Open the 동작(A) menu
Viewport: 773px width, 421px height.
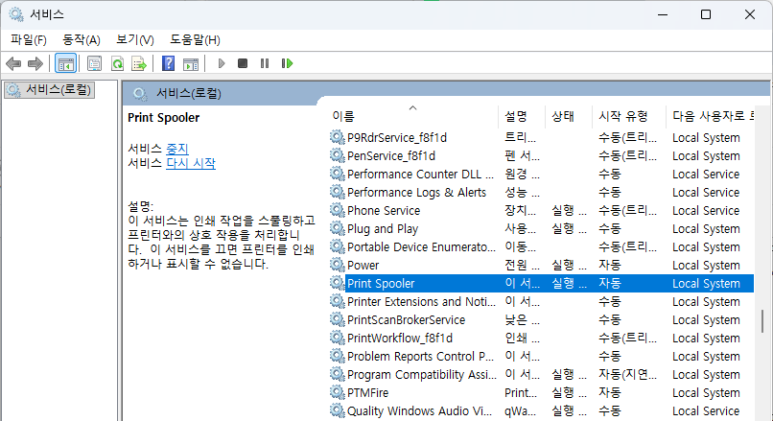(x=81, y=39)
